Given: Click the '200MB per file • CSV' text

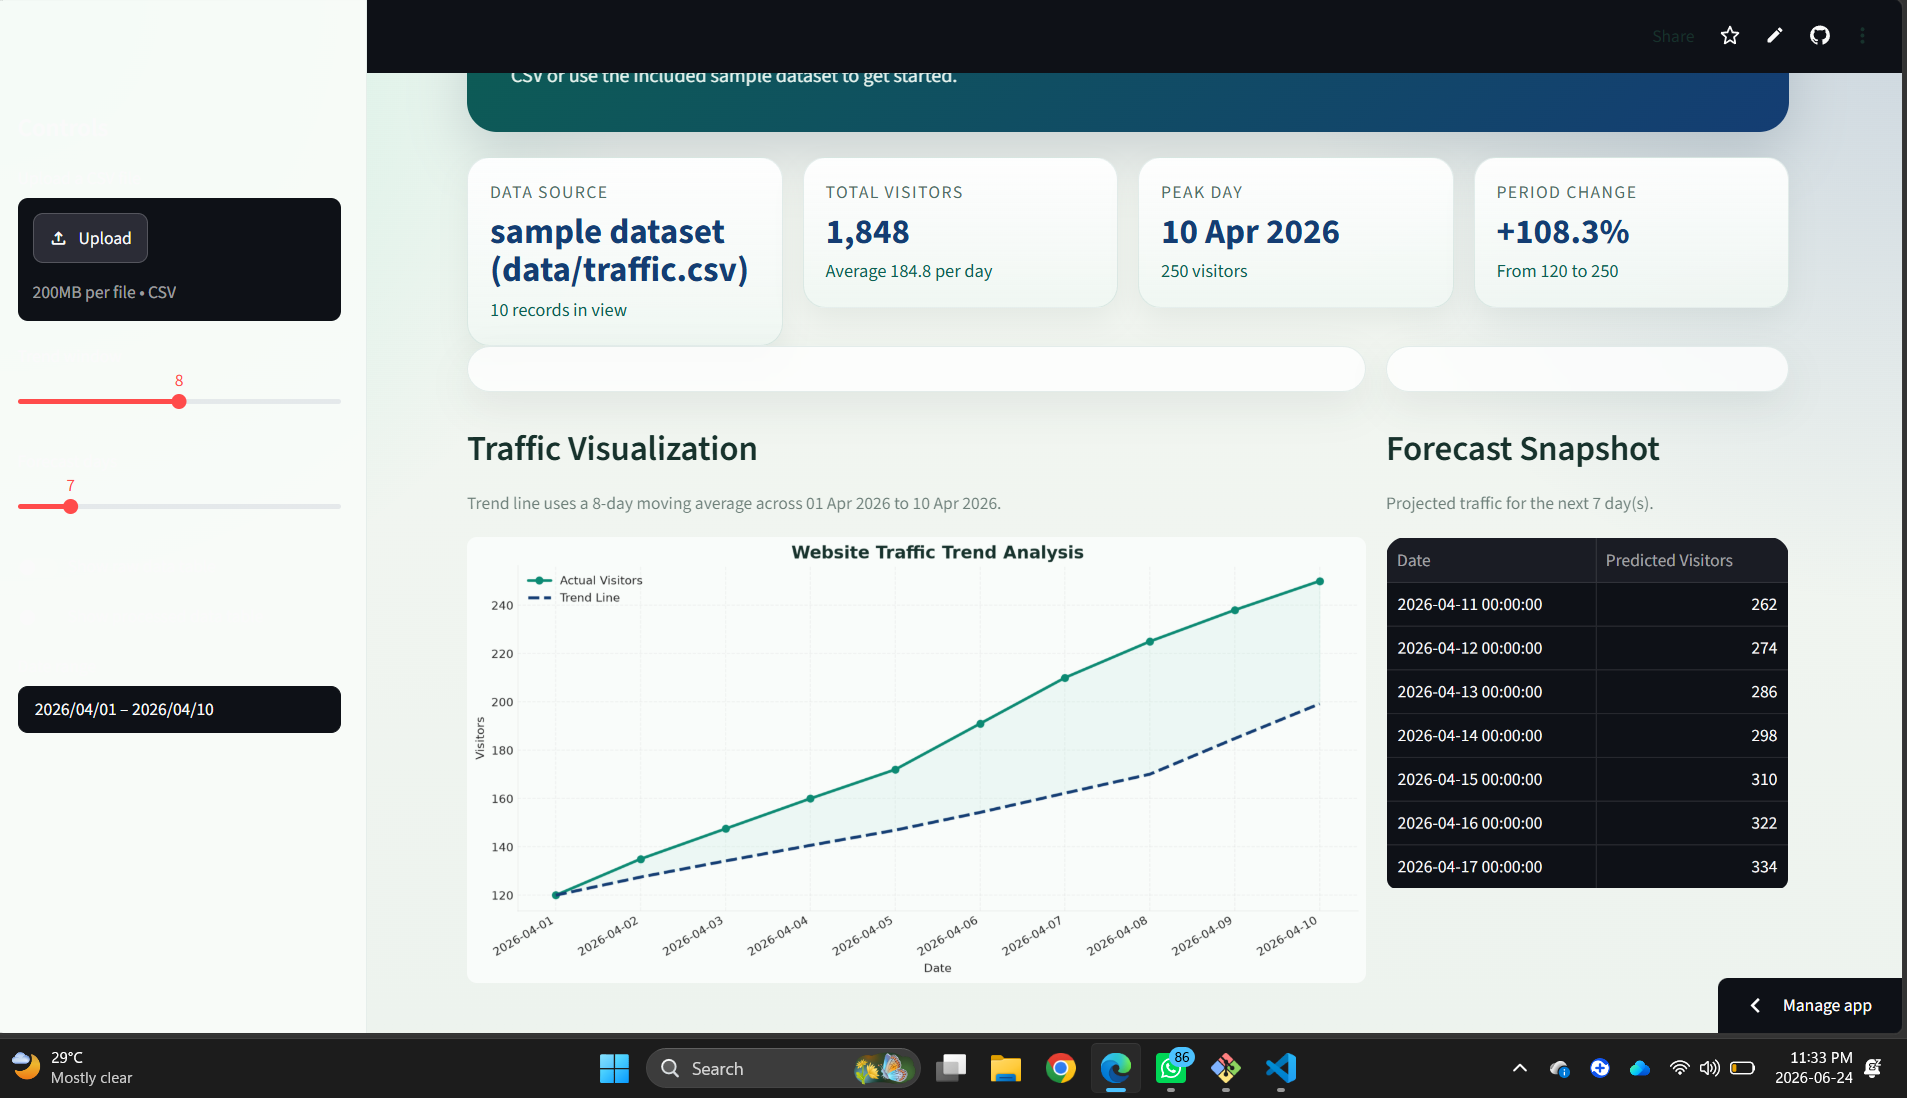Looking at the screenshot, I should tap(104, 292).
